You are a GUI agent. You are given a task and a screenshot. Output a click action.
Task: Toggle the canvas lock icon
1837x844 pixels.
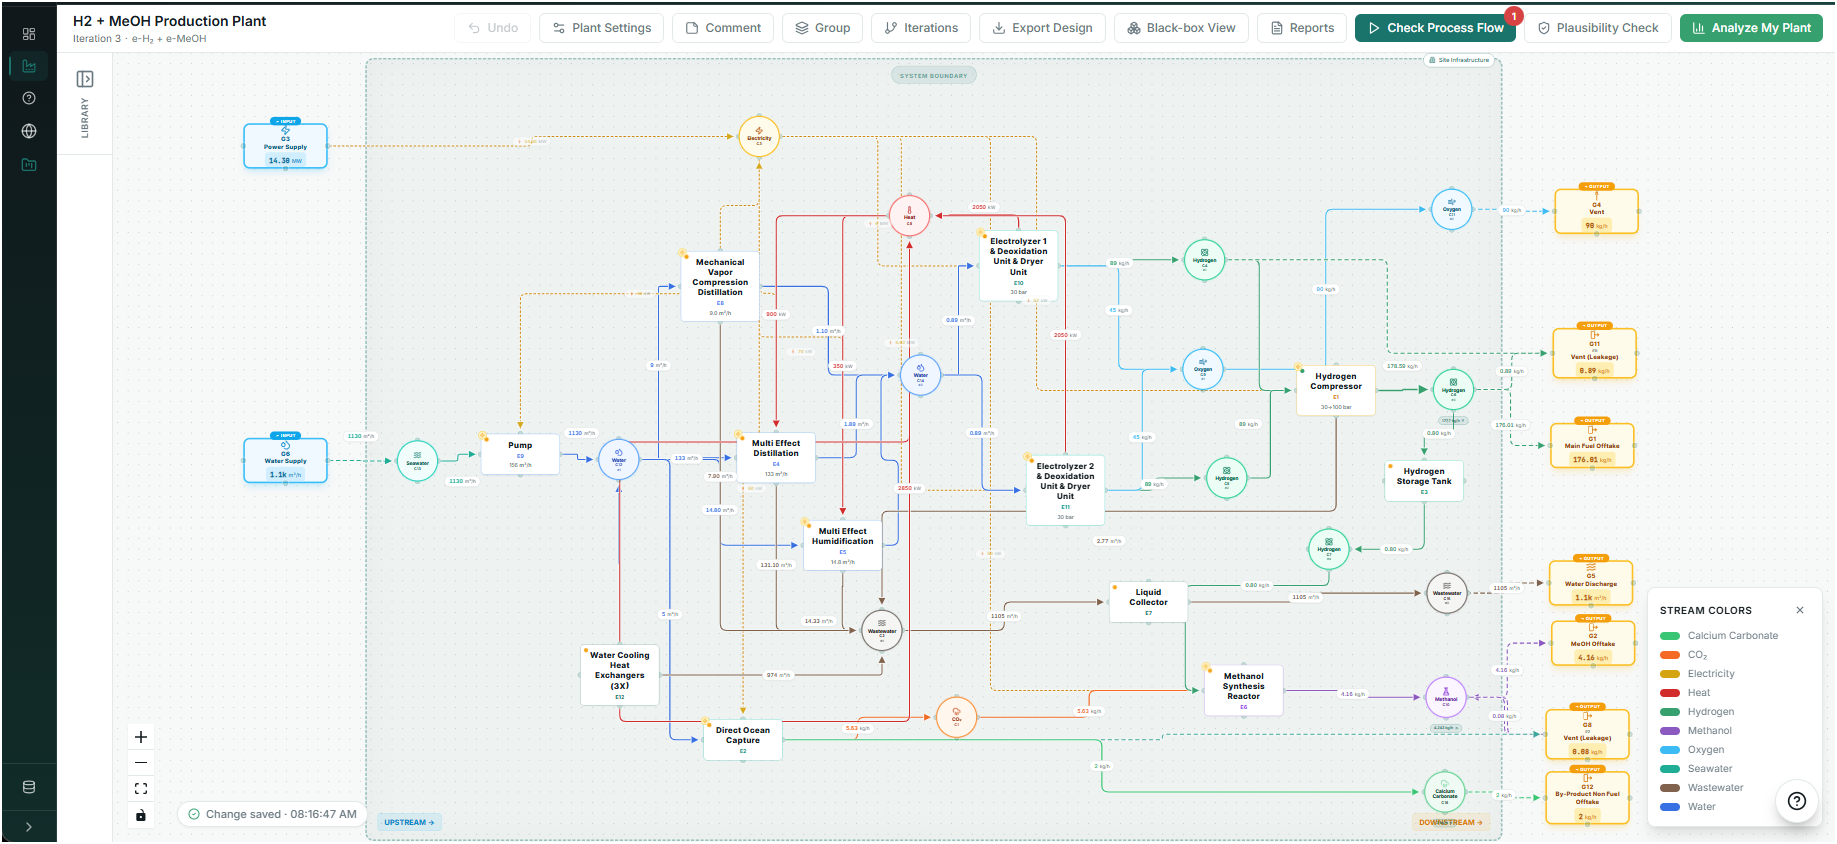click(x=141, y=815)
